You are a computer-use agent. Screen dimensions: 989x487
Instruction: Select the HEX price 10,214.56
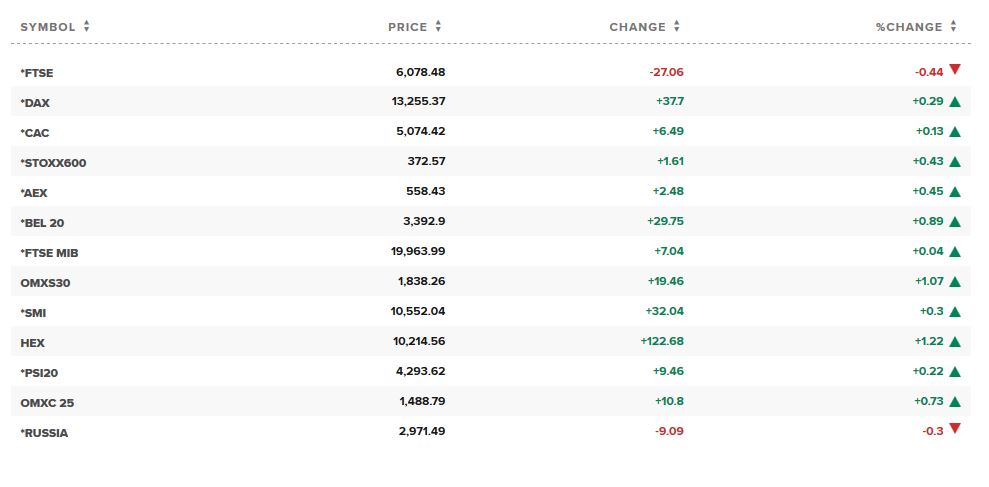coord(419,341)
